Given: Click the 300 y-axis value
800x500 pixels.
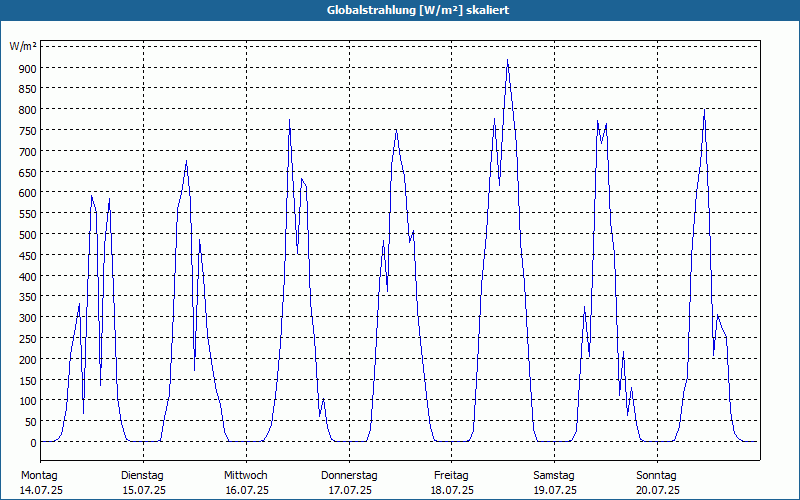Looking at the screenshot, I should [x=28, y=318].
